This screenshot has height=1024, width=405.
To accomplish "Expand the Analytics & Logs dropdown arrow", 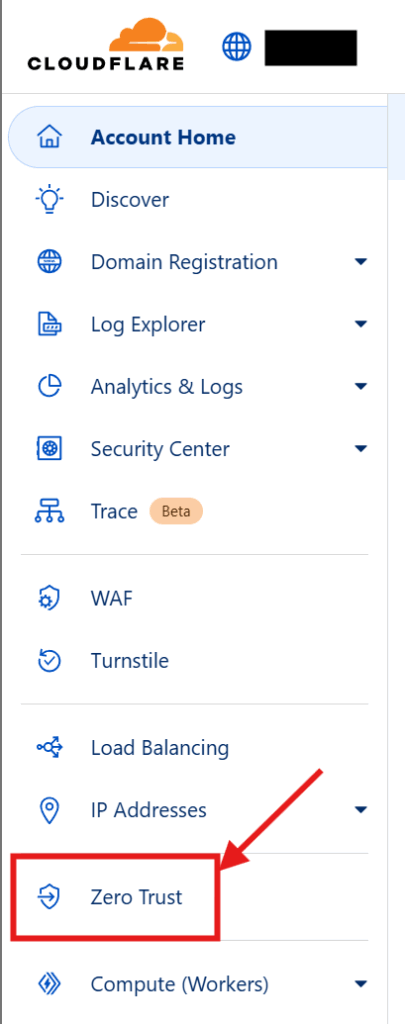I will 361,387.
